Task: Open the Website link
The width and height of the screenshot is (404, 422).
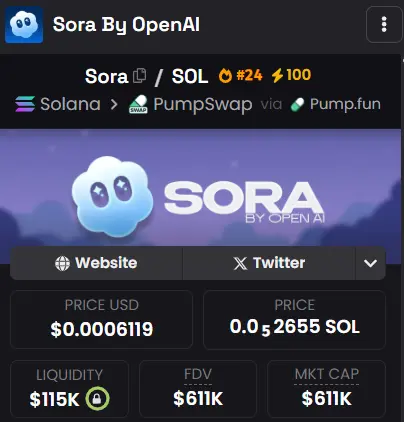Action: click(96, 263)
